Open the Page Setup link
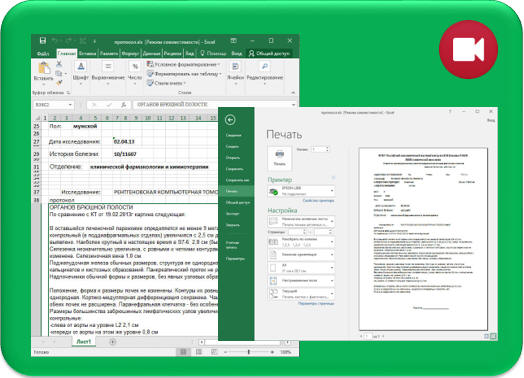Viewport: 524px width, 378px height. click(316, 303)
